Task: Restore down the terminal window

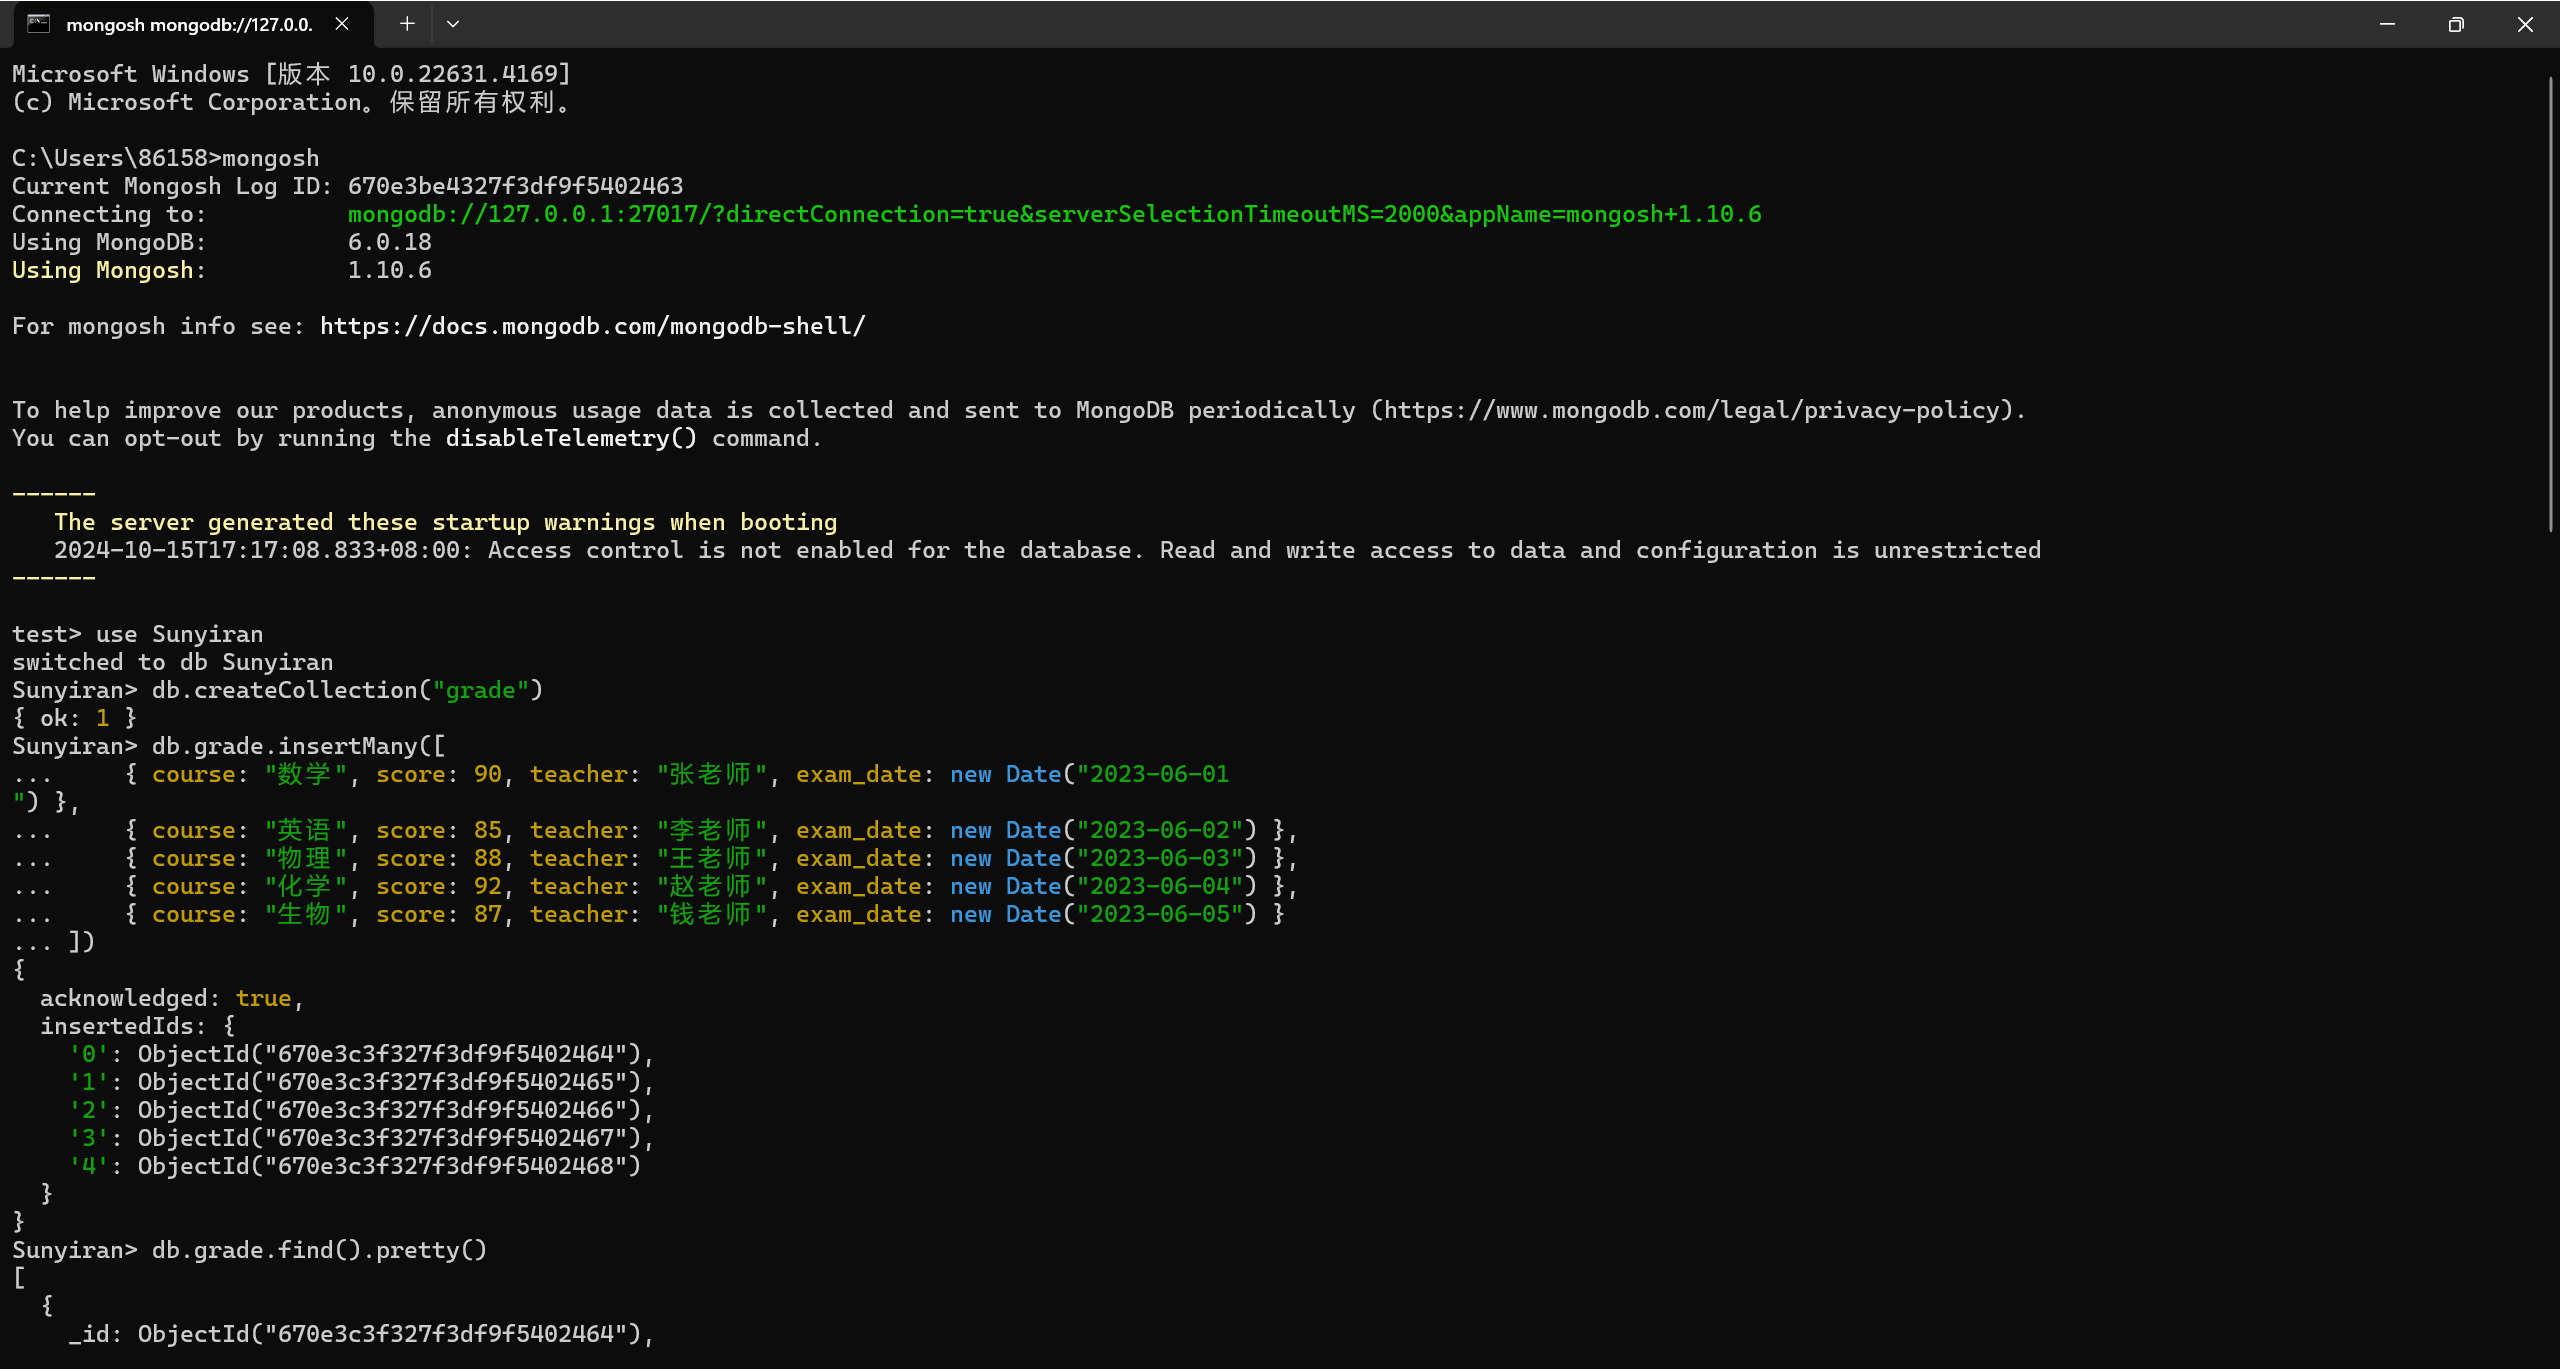Action: (2456, 24)
